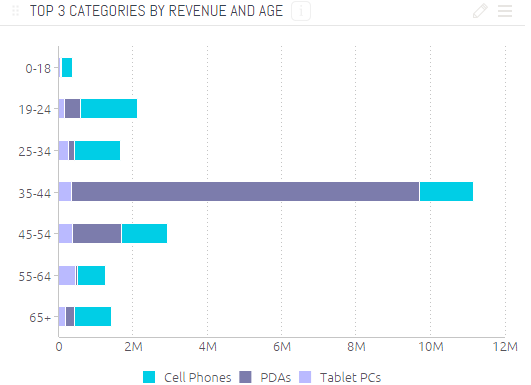Screen dimensions: 531x385
Task: Select Cell Phones segment for 25-34
Action: point(98,150)
